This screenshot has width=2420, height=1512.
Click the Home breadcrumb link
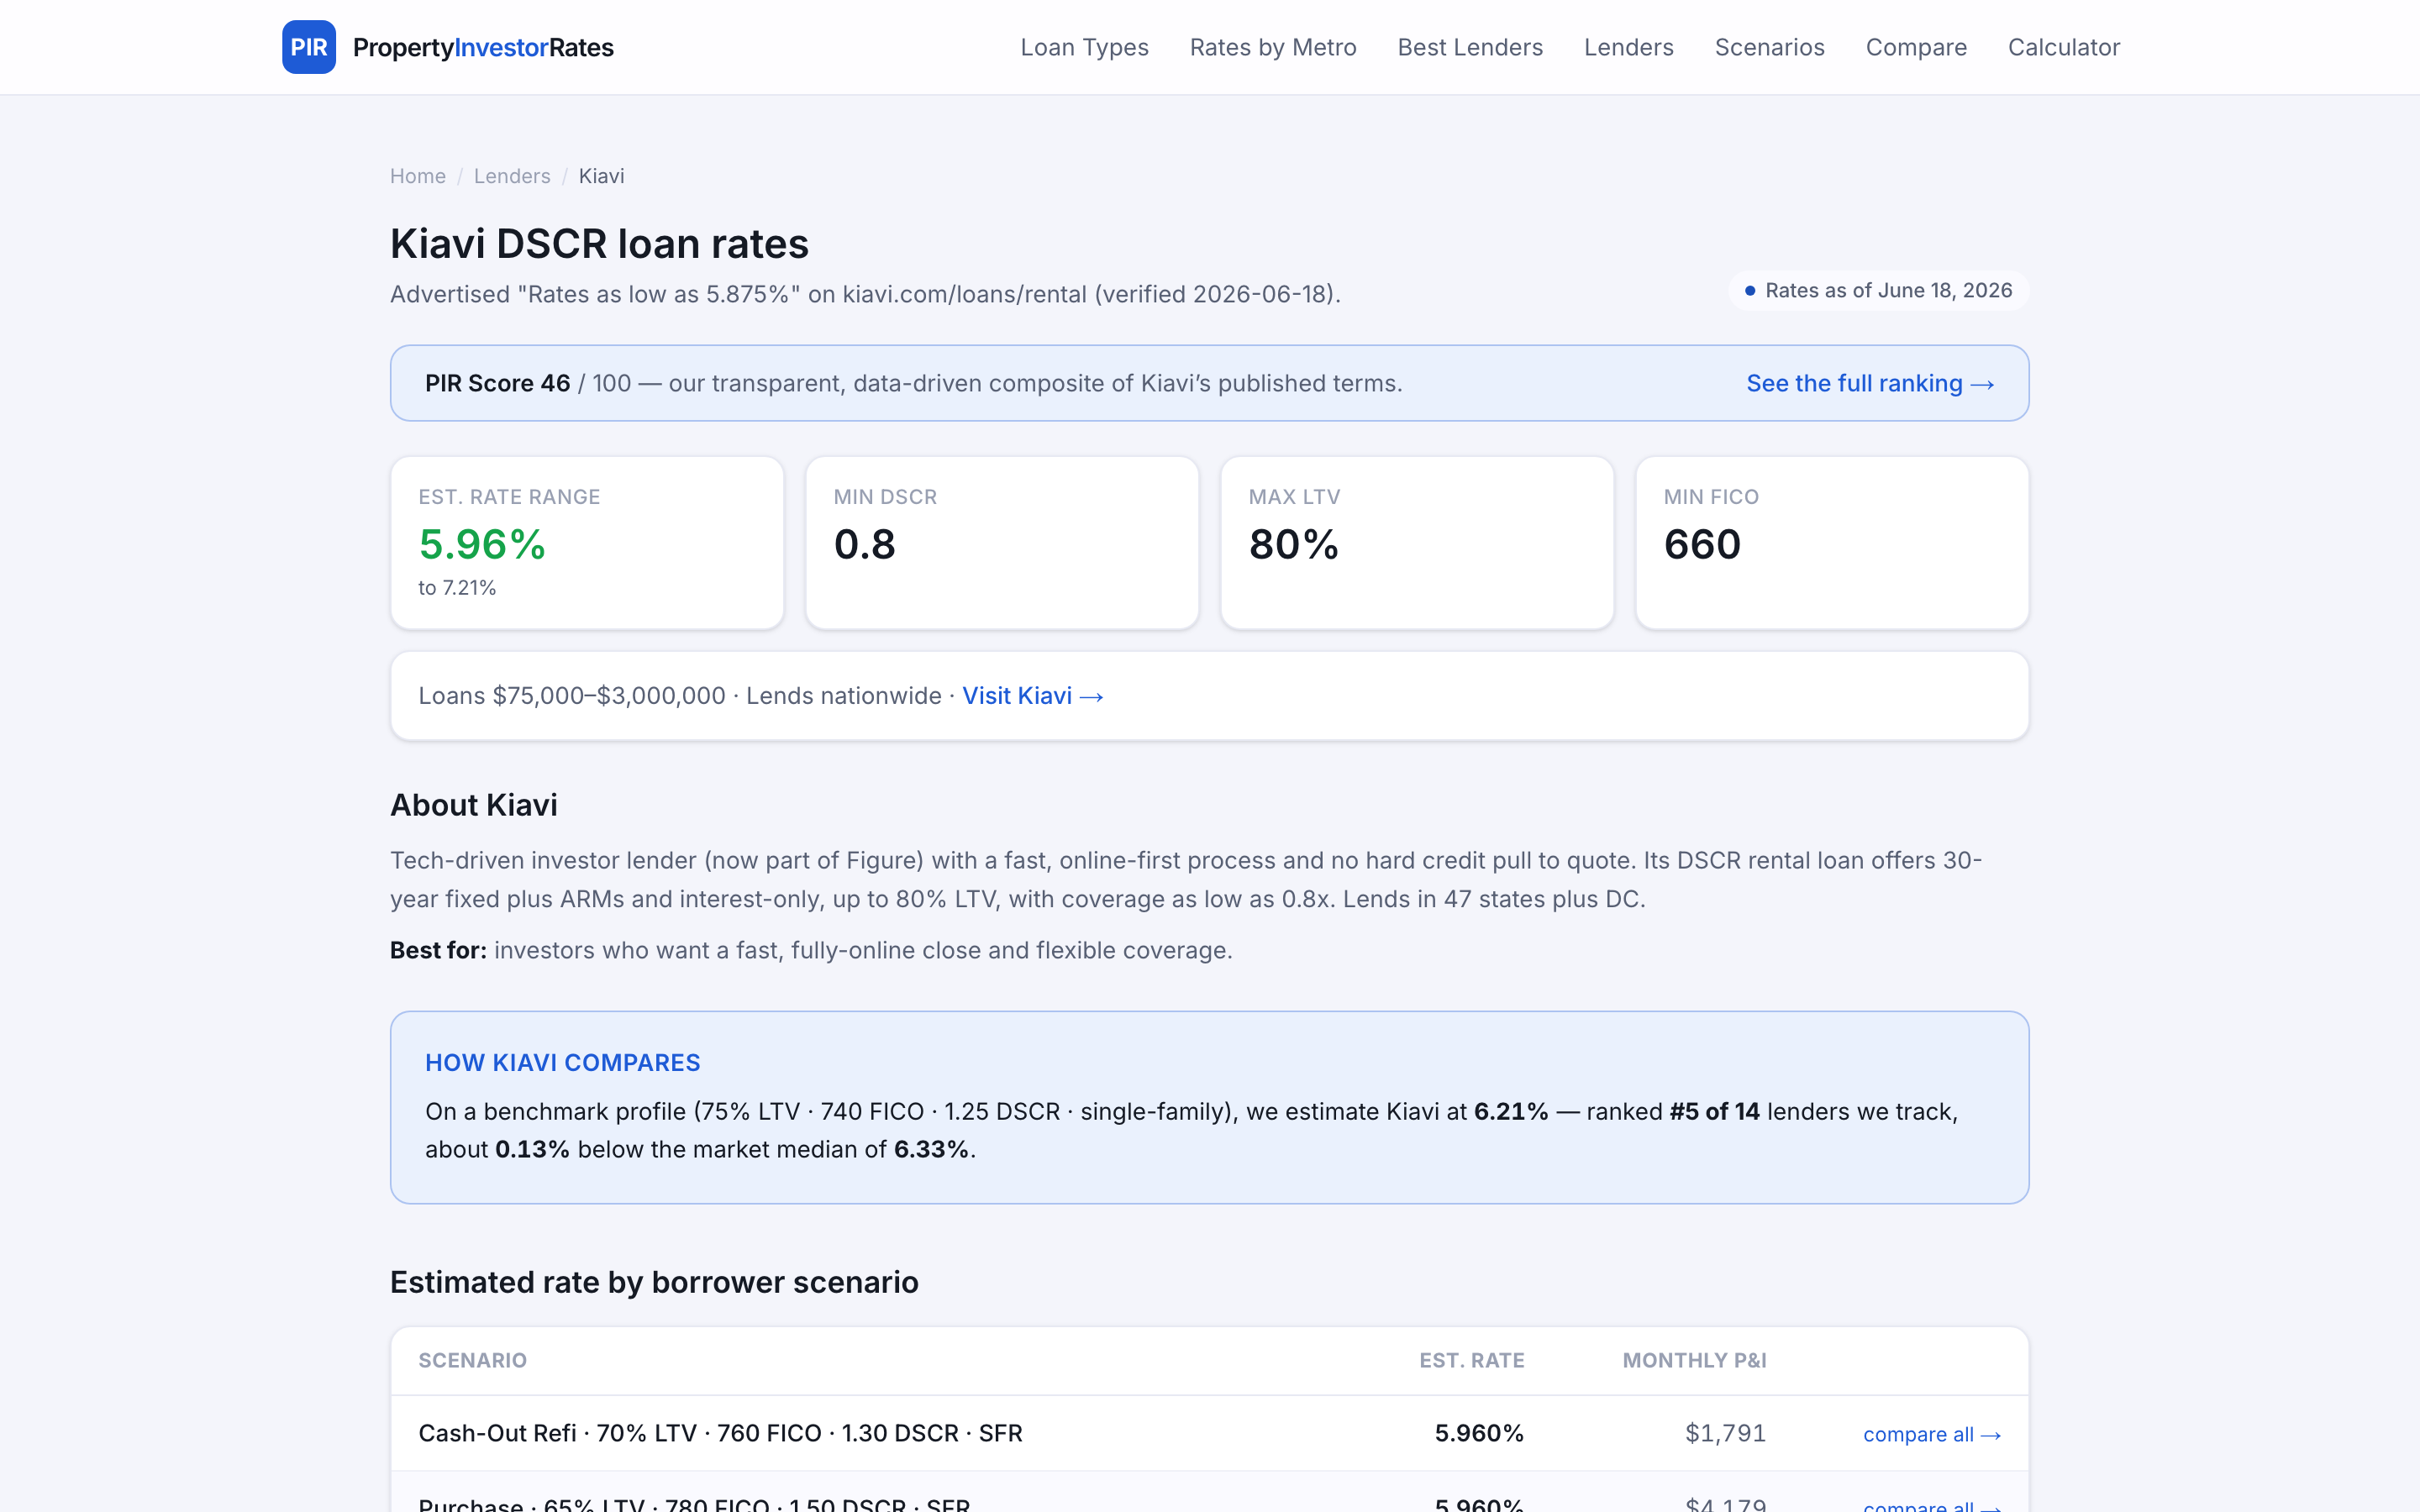coord(418,176)
